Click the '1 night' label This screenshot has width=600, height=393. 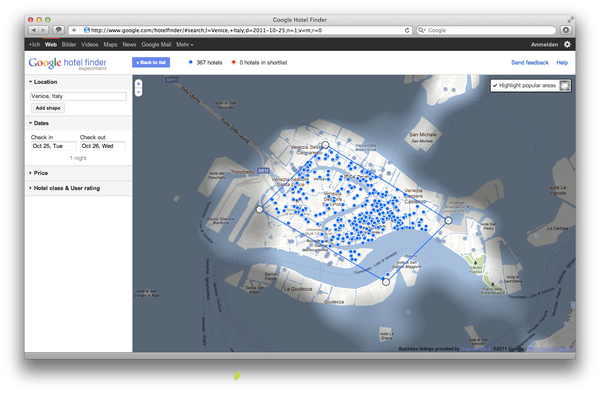click(78, 158)
